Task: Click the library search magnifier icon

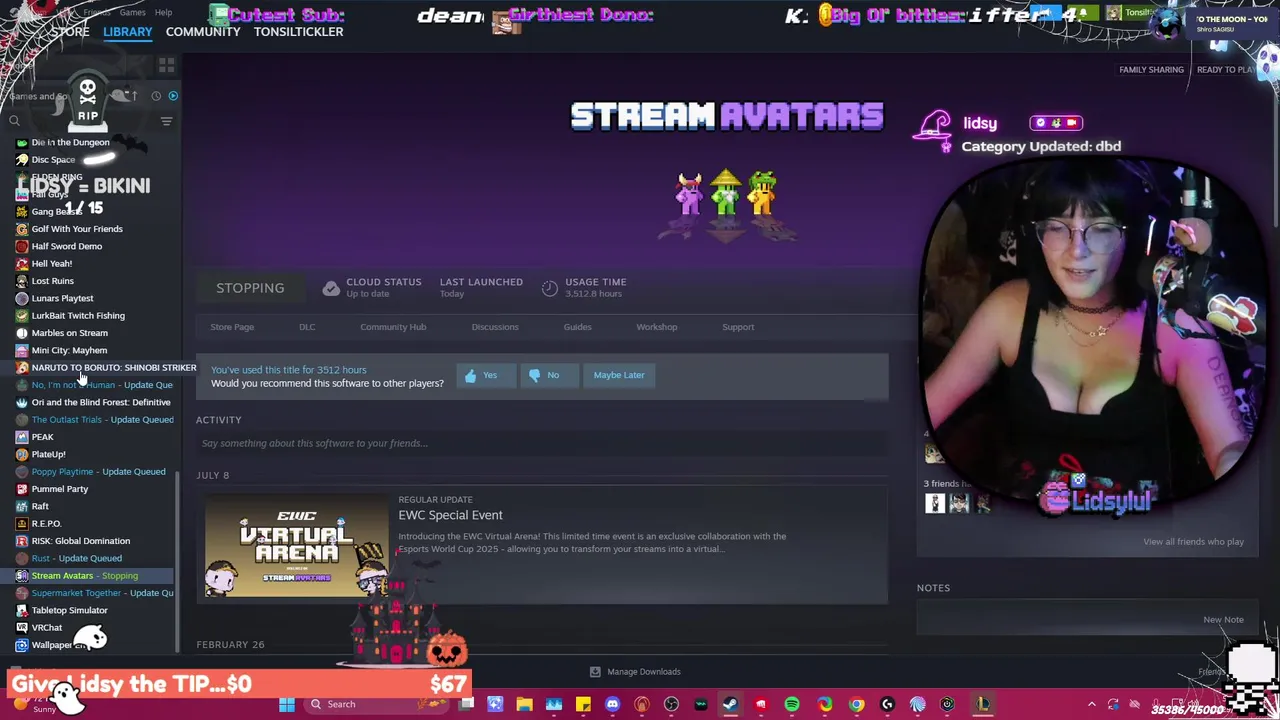Action: click(x=14, y=121)
